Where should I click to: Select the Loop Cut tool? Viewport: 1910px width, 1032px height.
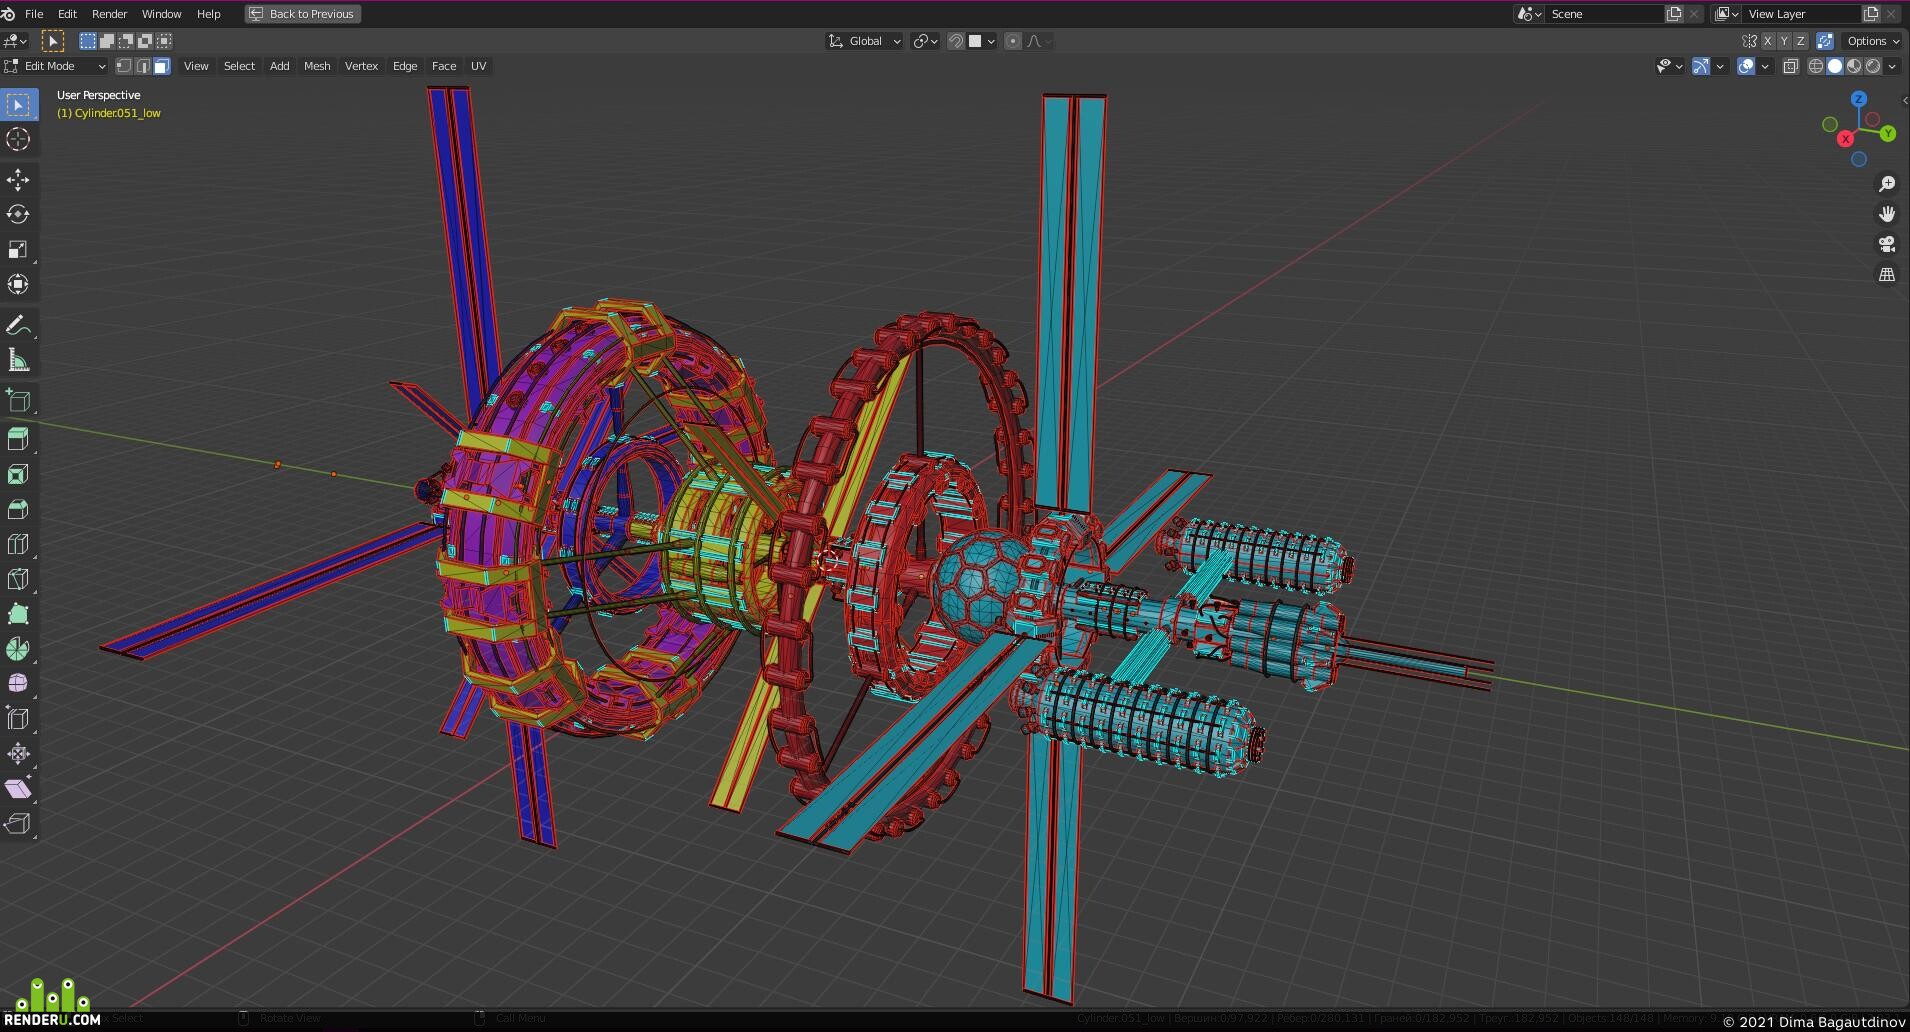18,544
